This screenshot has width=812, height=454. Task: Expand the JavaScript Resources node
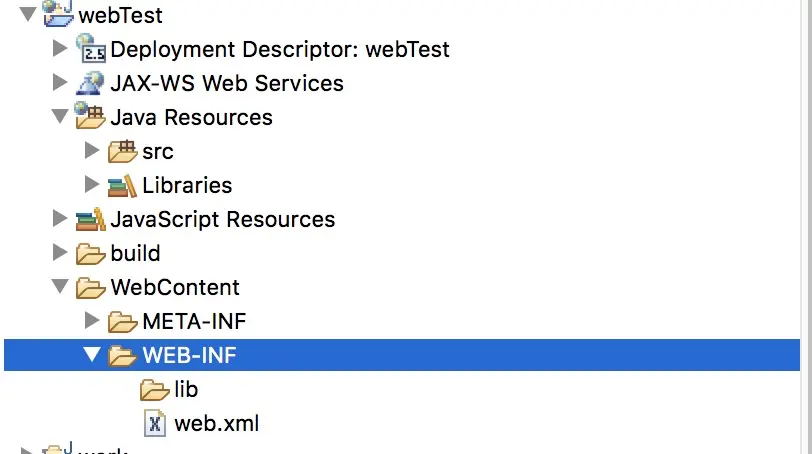click(60, 219)
